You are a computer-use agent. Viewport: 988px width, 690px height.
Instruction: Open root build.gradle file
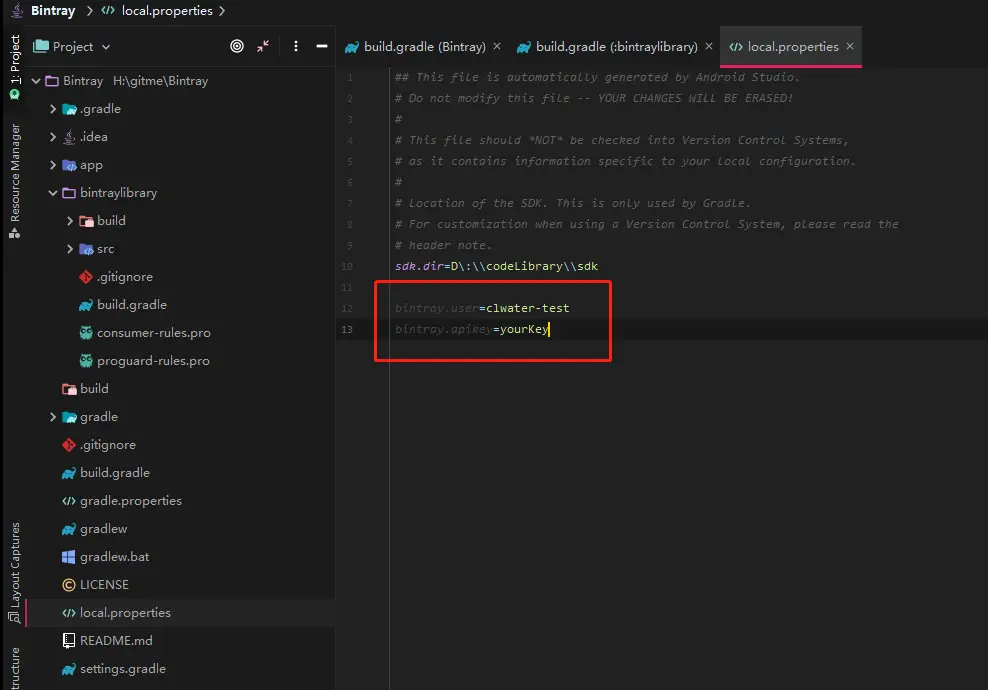(115, 473)
